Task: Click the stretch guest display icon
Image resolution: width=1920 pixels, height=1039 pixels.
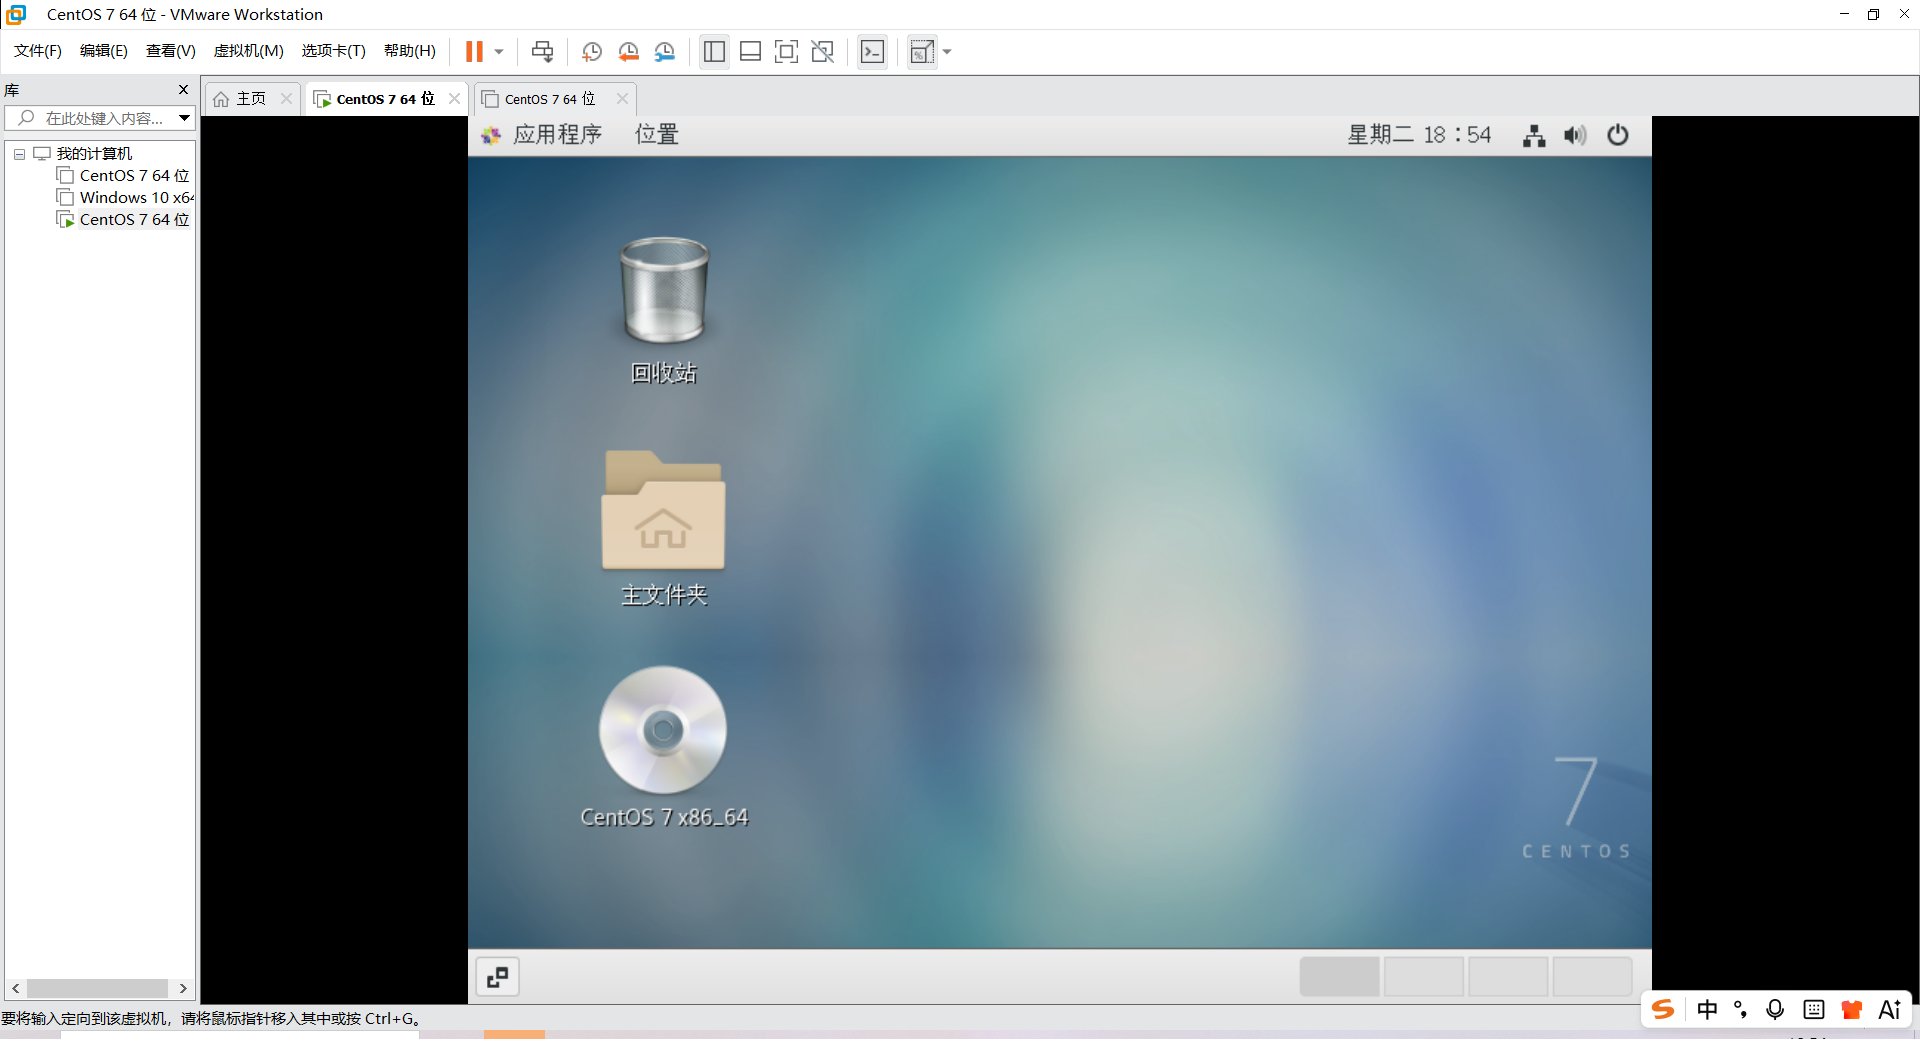Action: click(x=922, y=52)
